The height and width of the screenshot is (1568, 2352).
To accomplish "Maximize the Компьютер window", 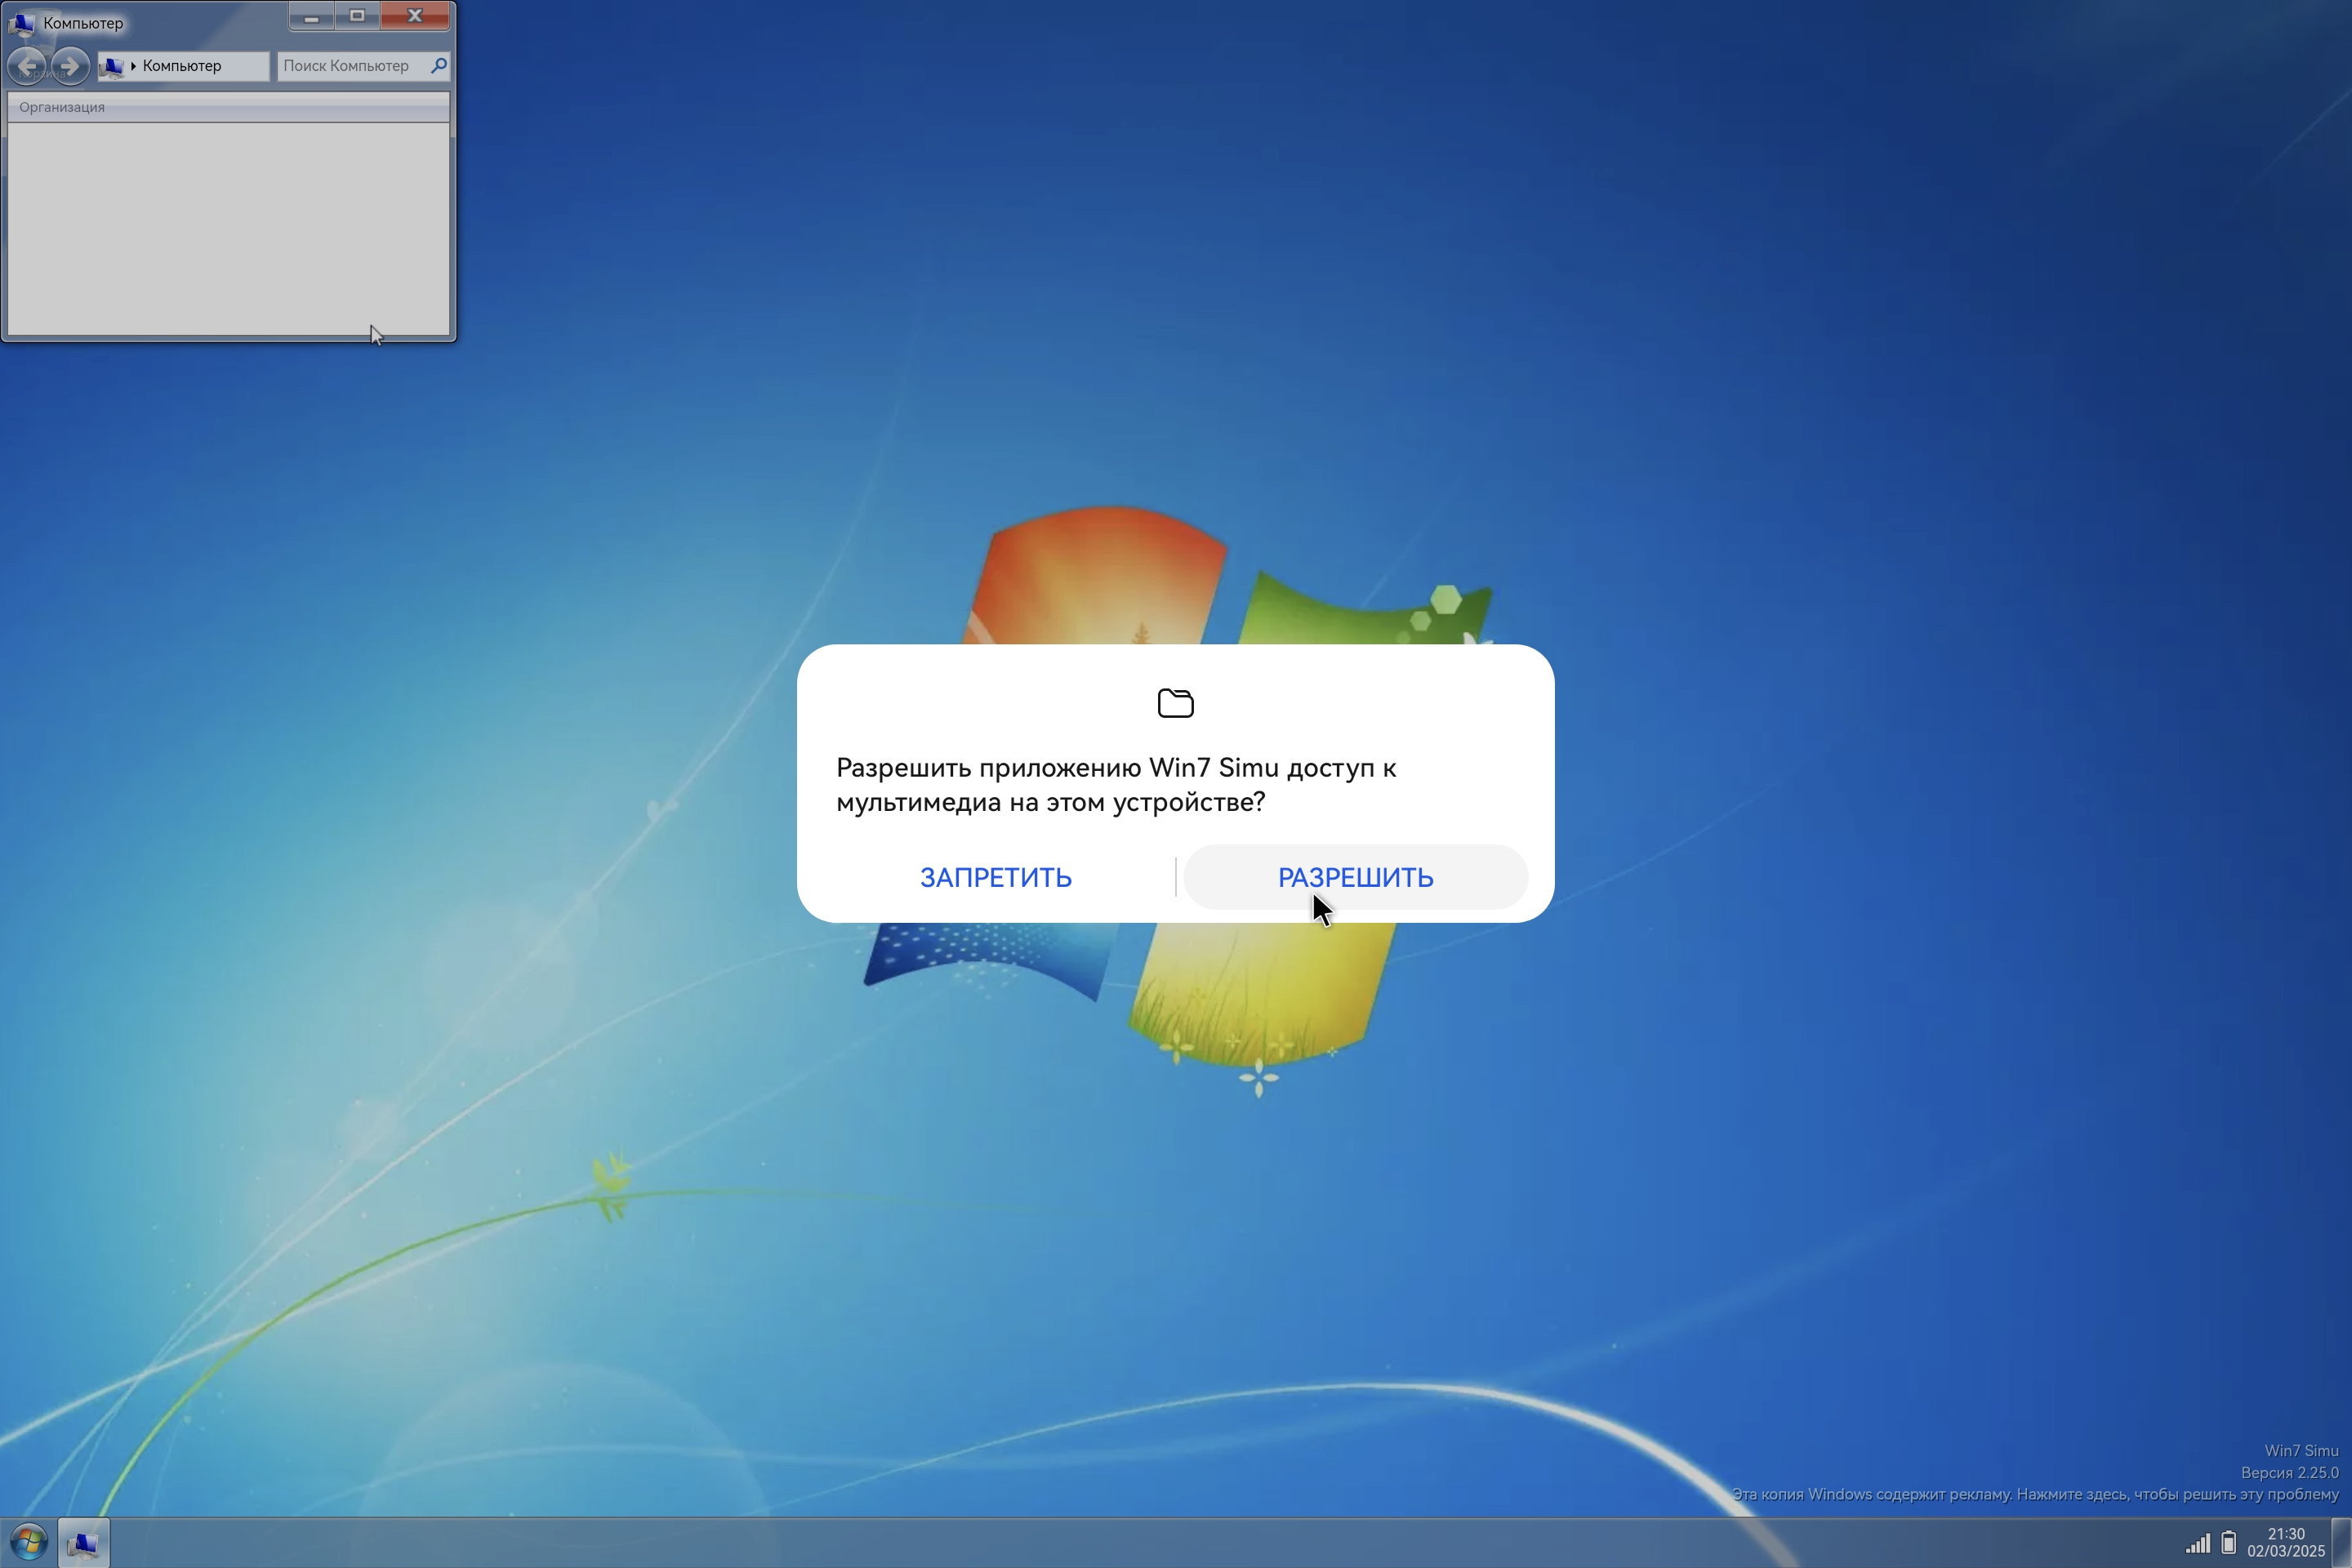I will click(357, 16).
